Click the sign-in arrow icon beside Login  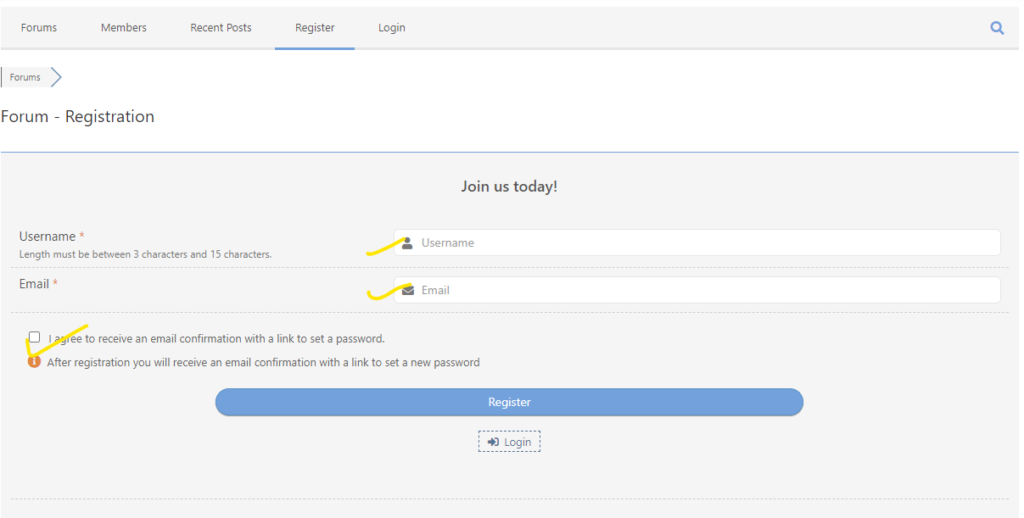point(493,442)
